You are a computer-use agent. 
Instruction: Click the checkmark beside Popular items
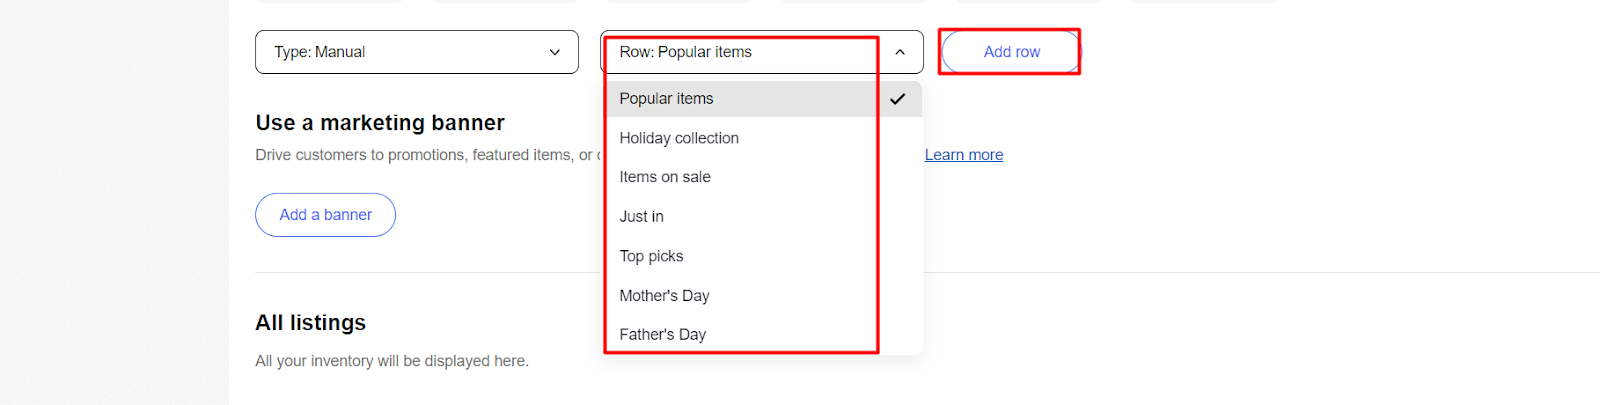(x=897, y=99)
